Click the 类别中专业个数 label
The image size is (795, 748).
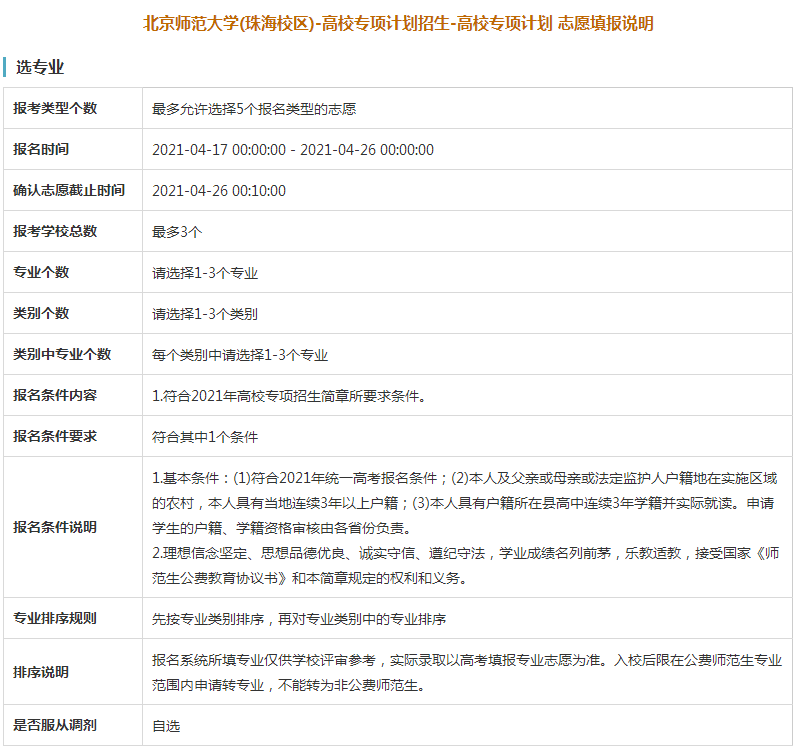coord(62,354)
